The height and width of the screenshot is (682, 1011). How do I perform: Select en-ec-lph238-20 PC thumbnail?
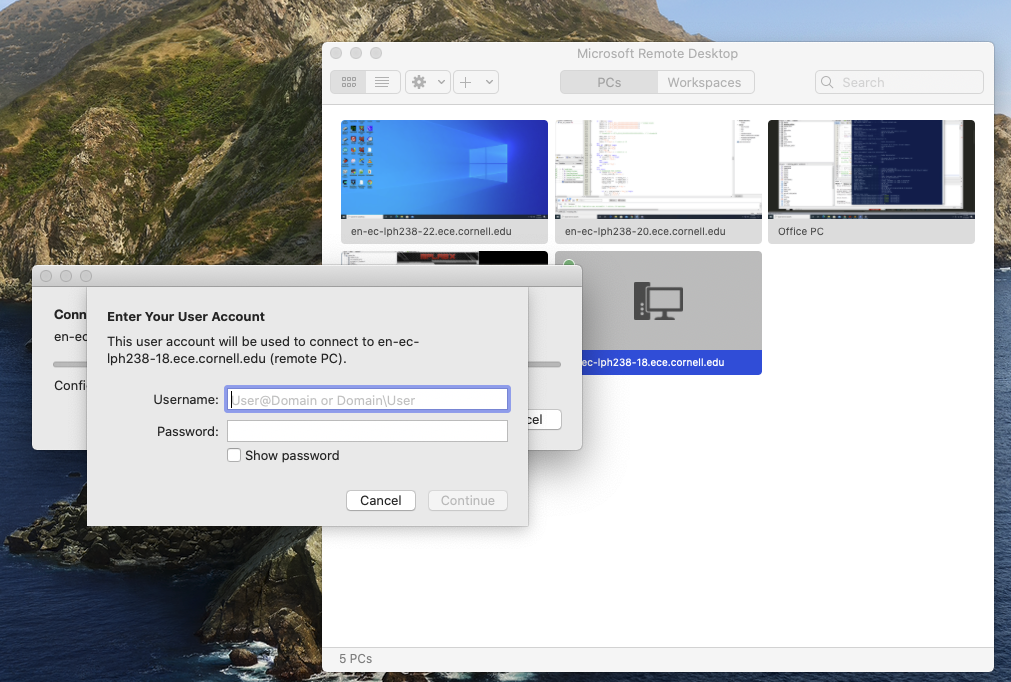click(x=658, y=169)
